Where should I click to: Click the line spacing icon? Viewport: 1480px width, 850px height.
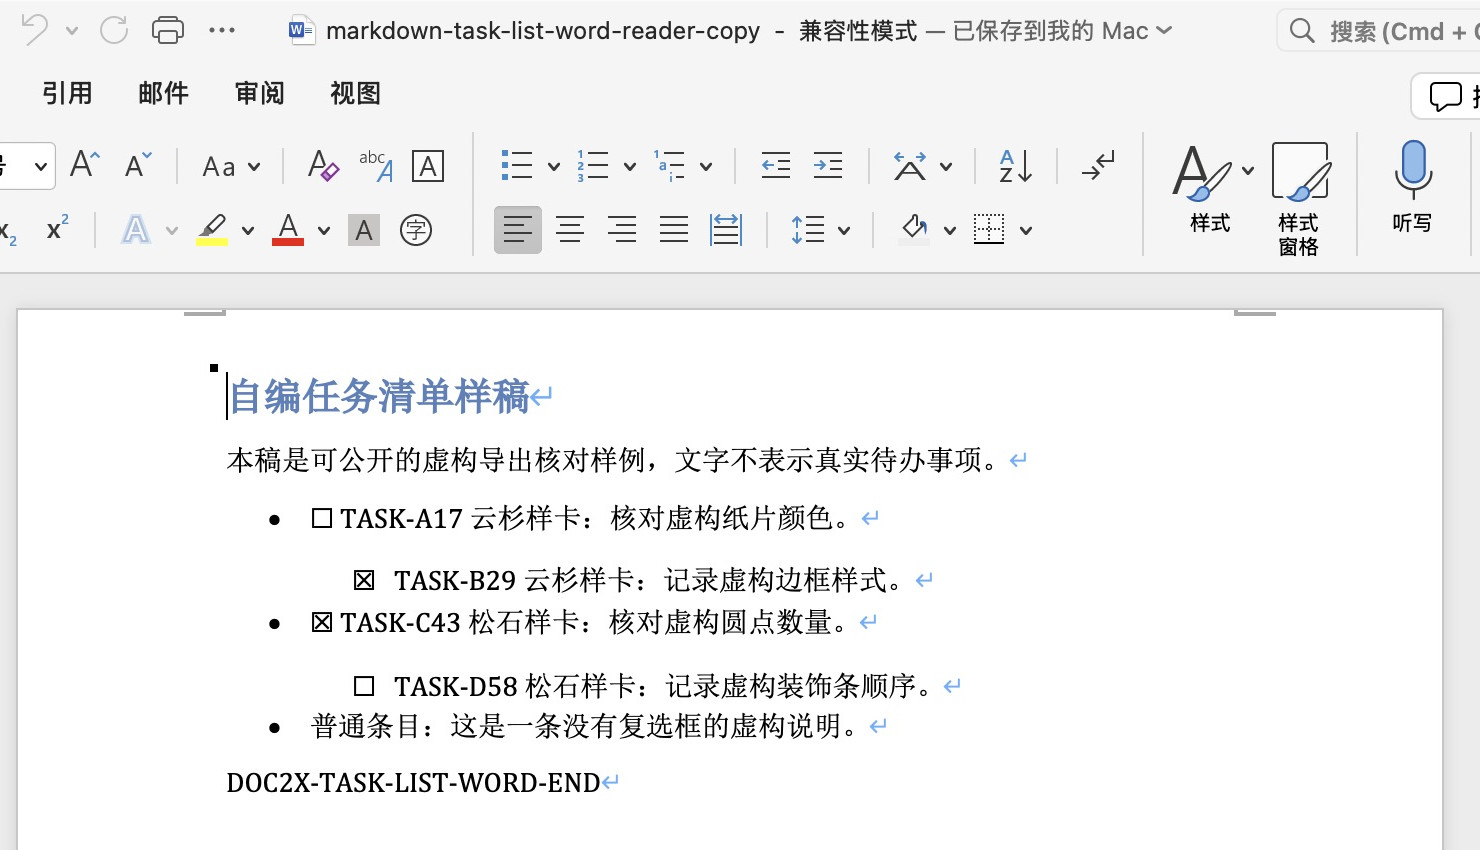(x=808, y=230)
